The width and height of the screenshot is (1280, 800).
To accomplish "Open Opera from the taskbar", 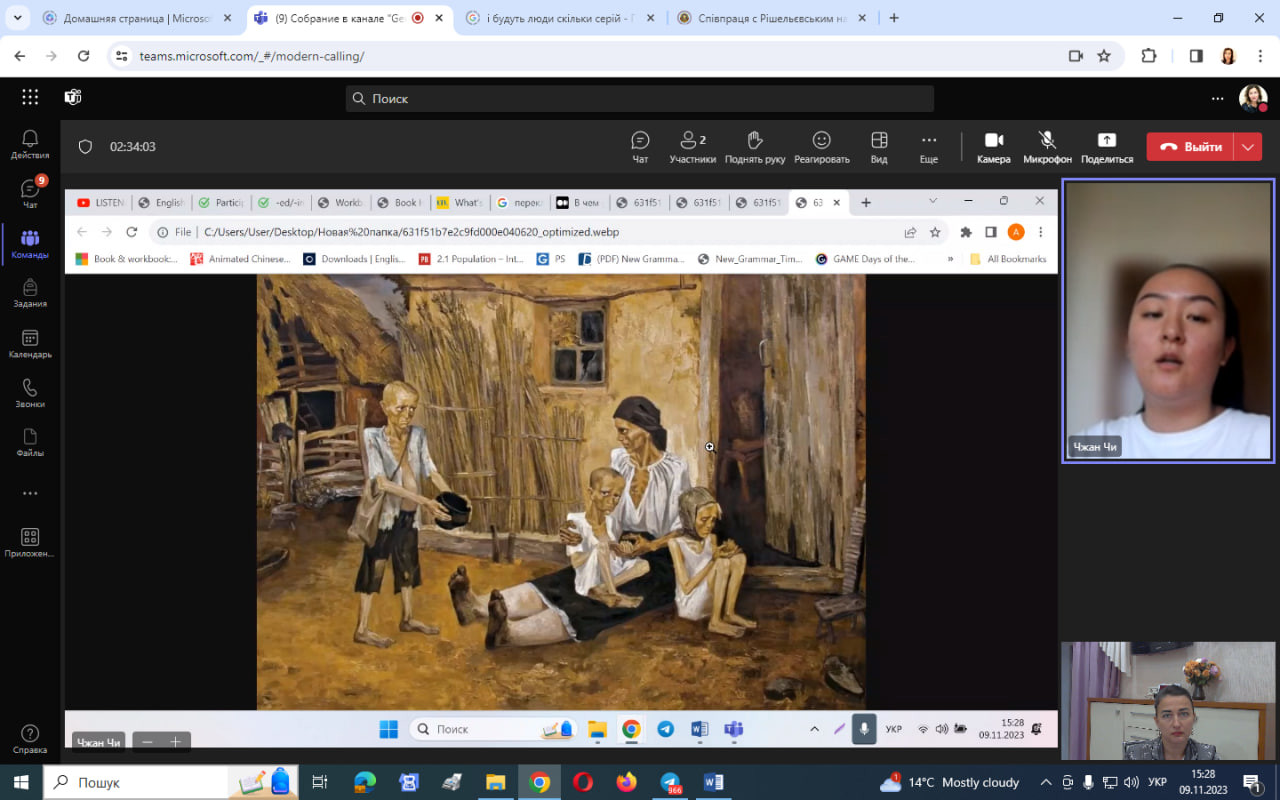I will (583, 782).
